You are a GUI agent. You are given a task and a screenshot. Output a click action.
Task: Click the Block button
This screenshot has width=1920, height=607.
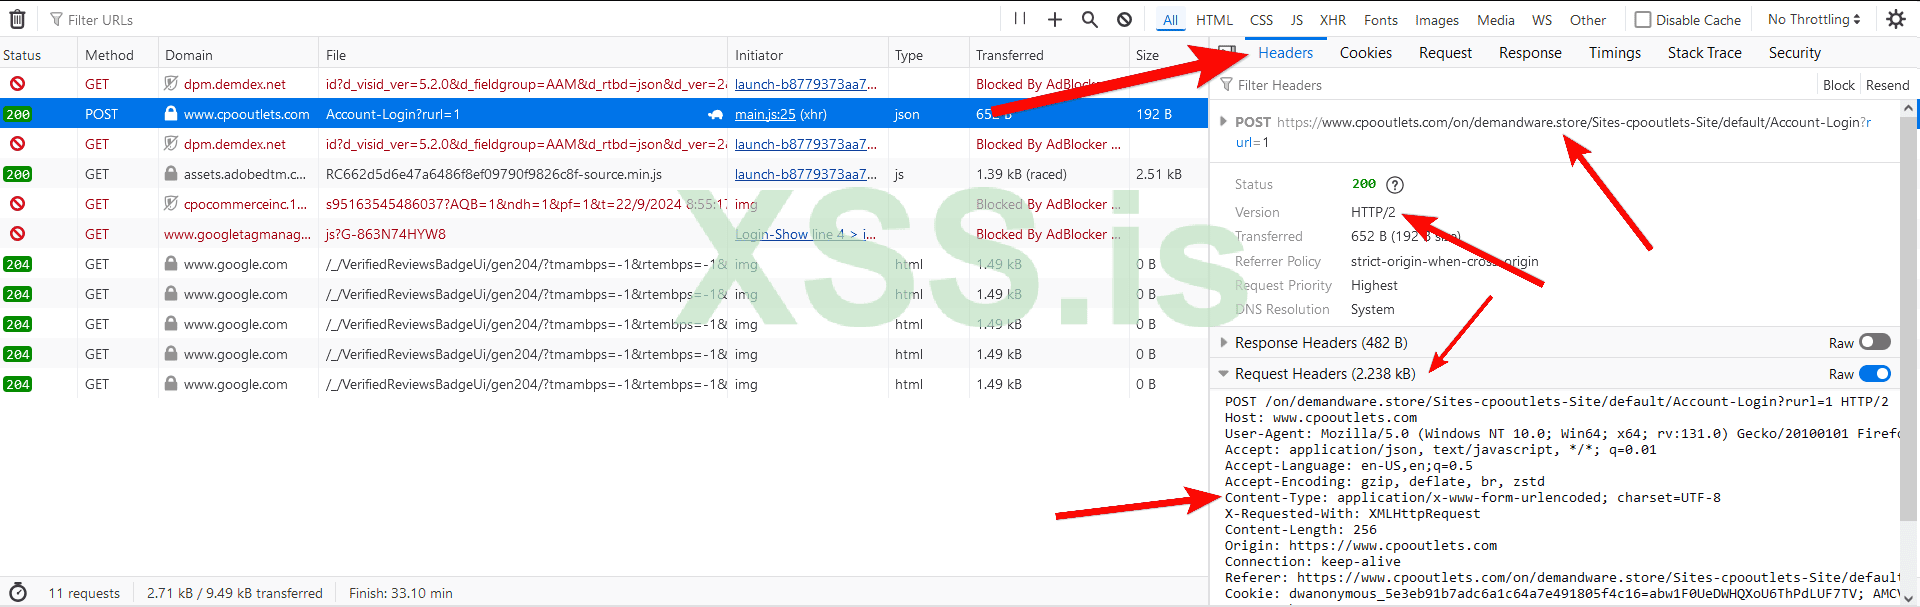(1838, 85)
